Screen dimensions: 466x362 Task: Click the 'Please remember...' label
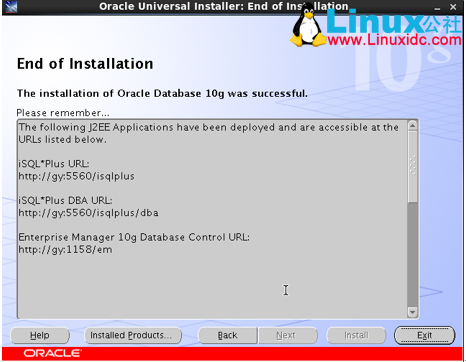point(63,113)
